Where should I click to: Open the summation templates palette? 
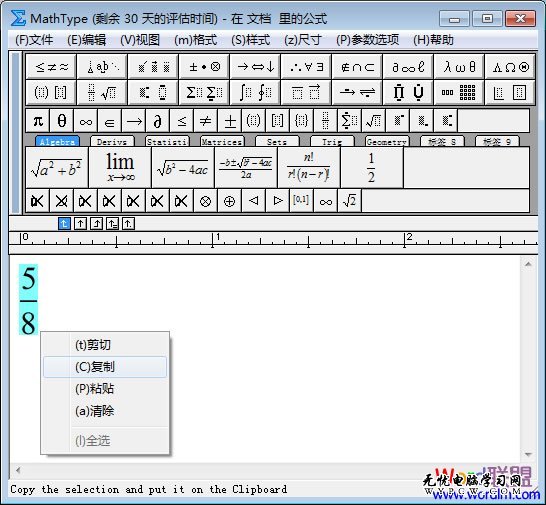(x=204, y=92)
